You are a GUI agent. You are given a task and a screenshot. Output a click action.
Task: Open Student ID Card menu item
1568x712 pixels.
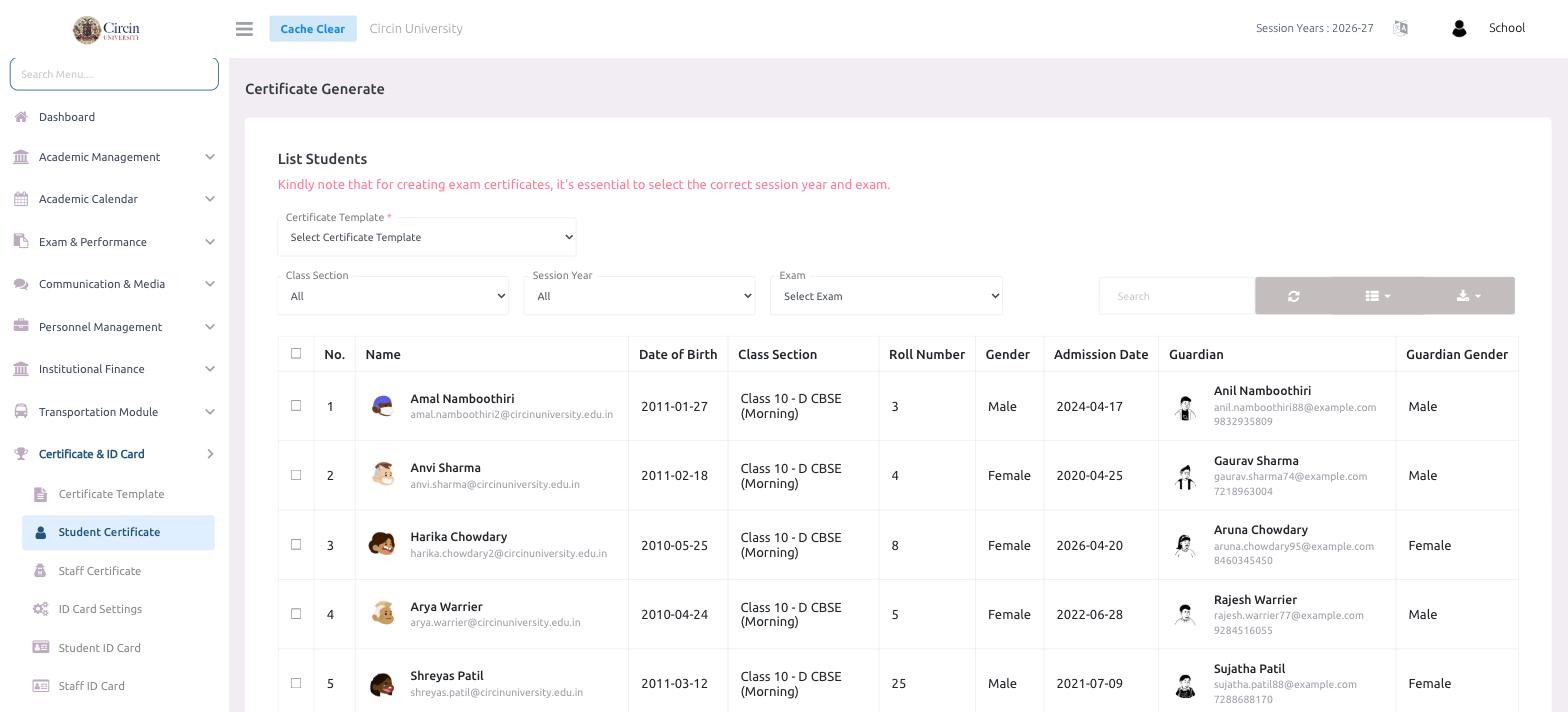pos(99,648)
